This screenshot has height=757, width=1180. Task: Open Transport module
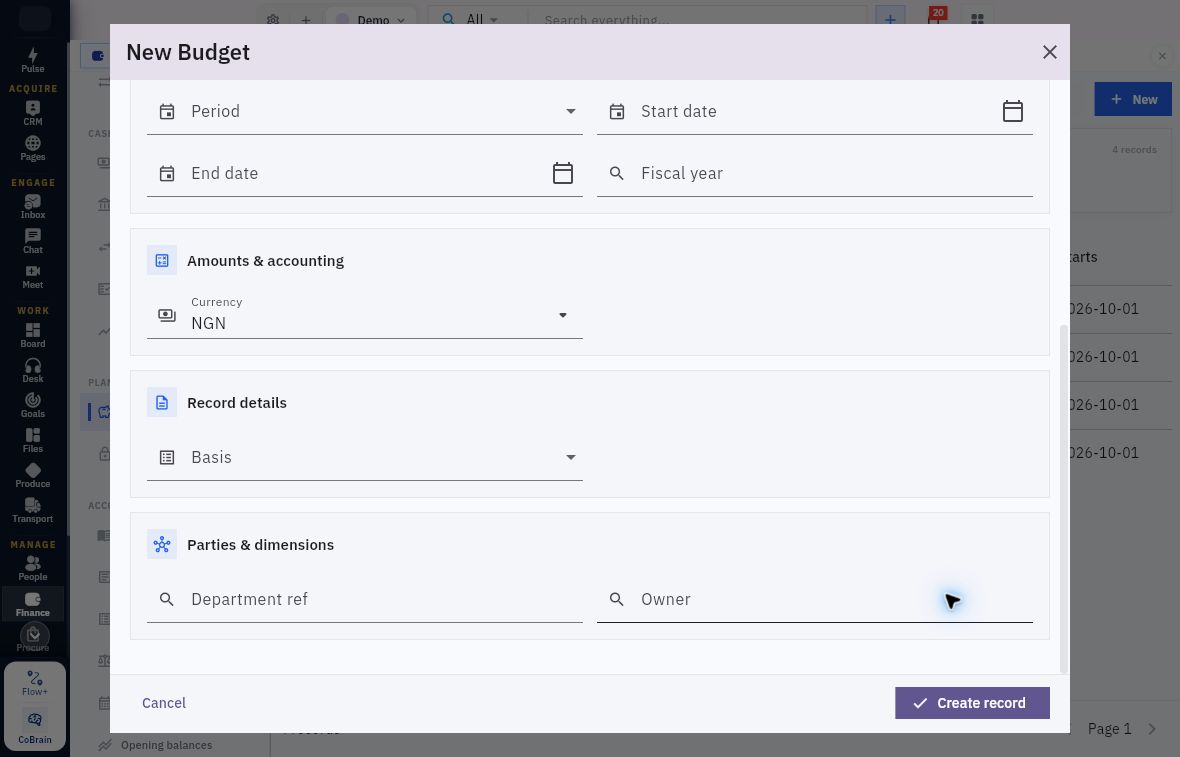tap(32, 510)
